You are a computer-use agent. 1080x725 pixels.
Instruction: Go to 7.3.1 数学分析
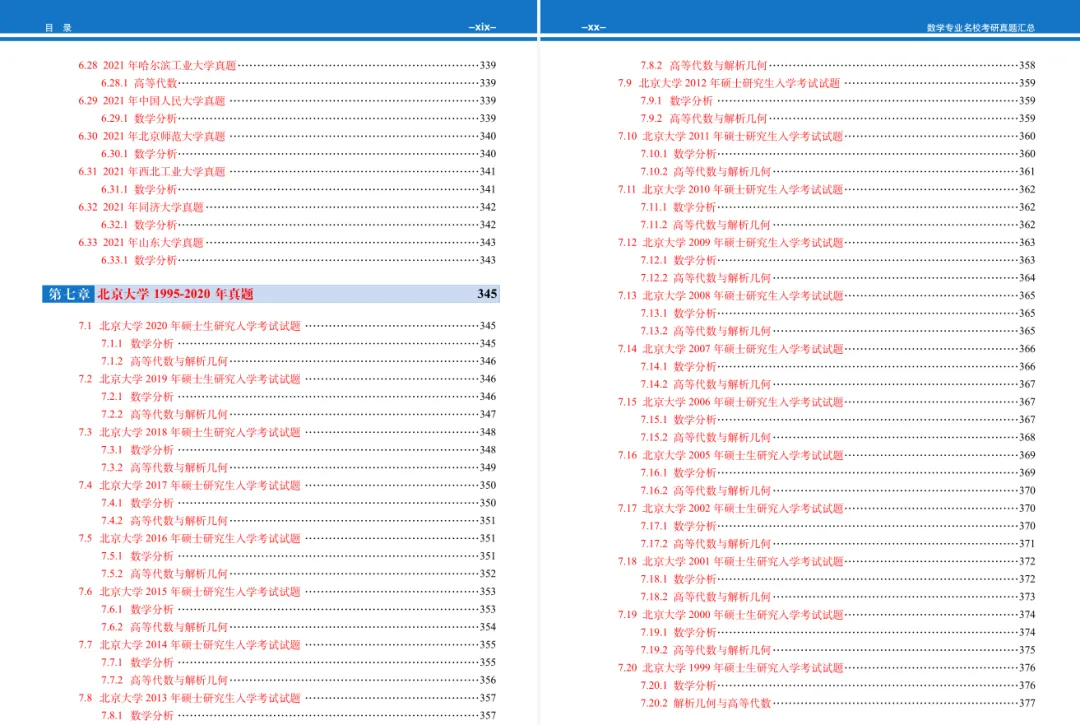298,450
